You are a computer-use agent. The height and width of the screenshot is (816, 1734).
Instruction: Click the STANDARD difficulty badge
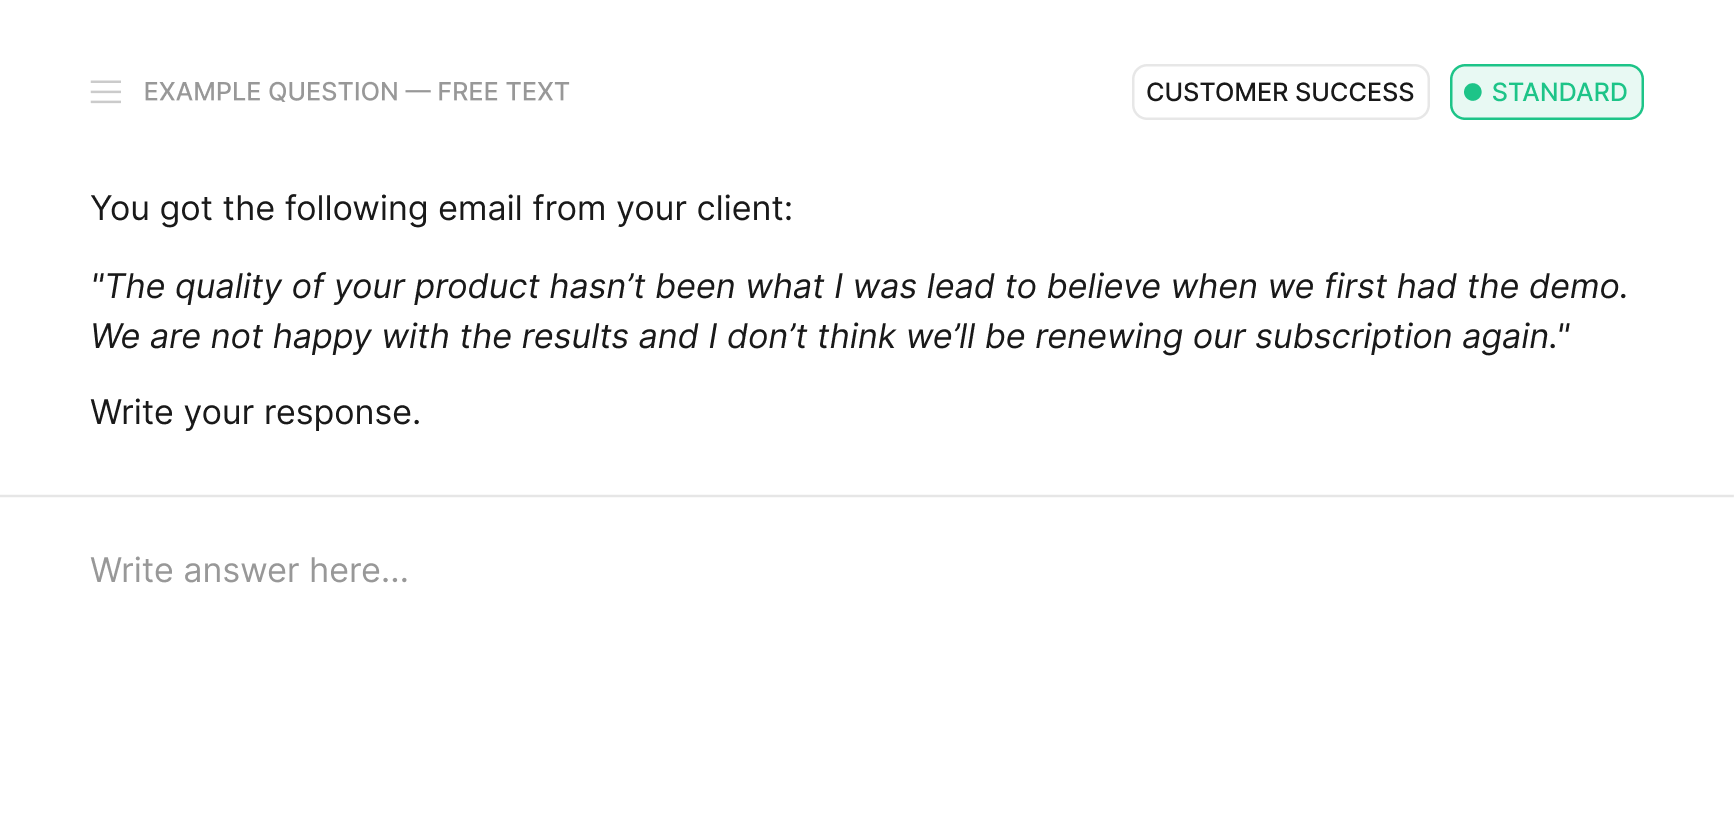[1546, 92]
